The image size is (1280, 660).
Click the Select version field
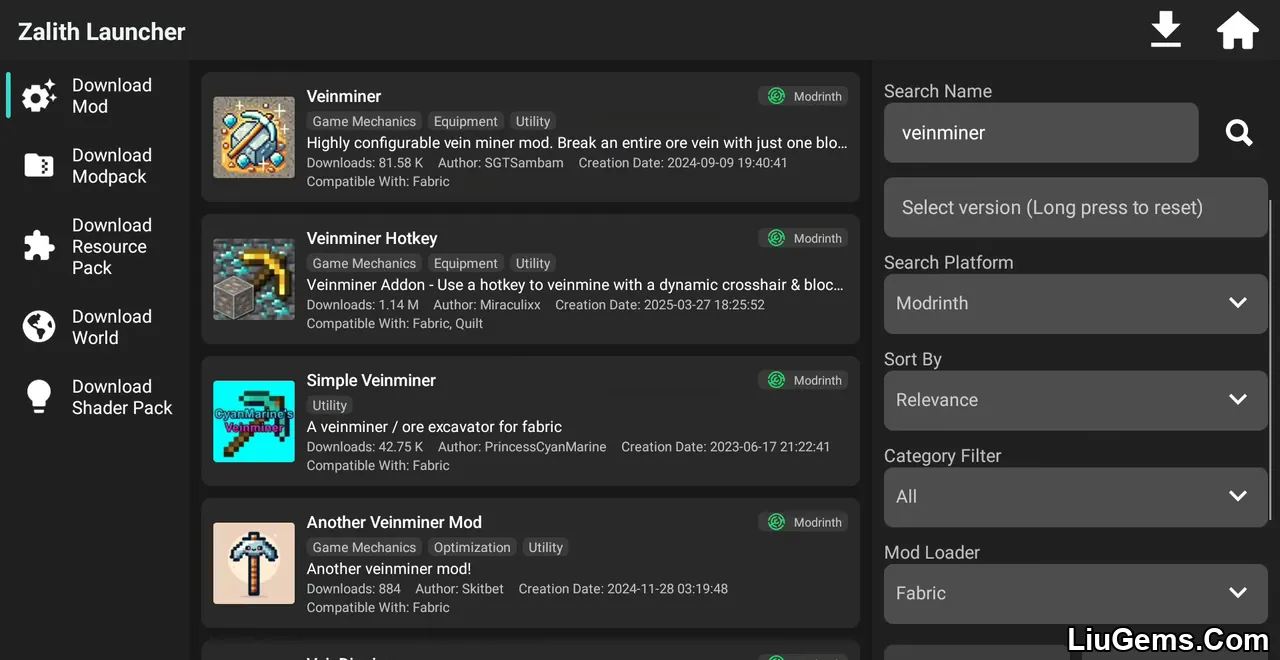click(x=1076, y=208)
